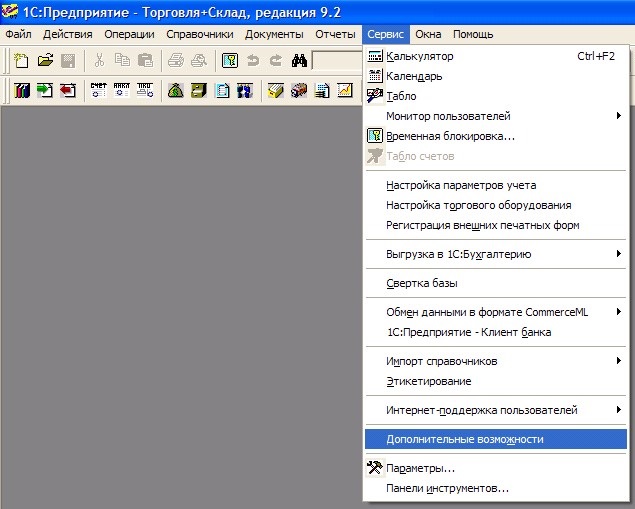Image resolution: width=635 pixels, height=509 pixels.
Task: Click the red arrow outgoing document icon
Action: click(68, 90)
